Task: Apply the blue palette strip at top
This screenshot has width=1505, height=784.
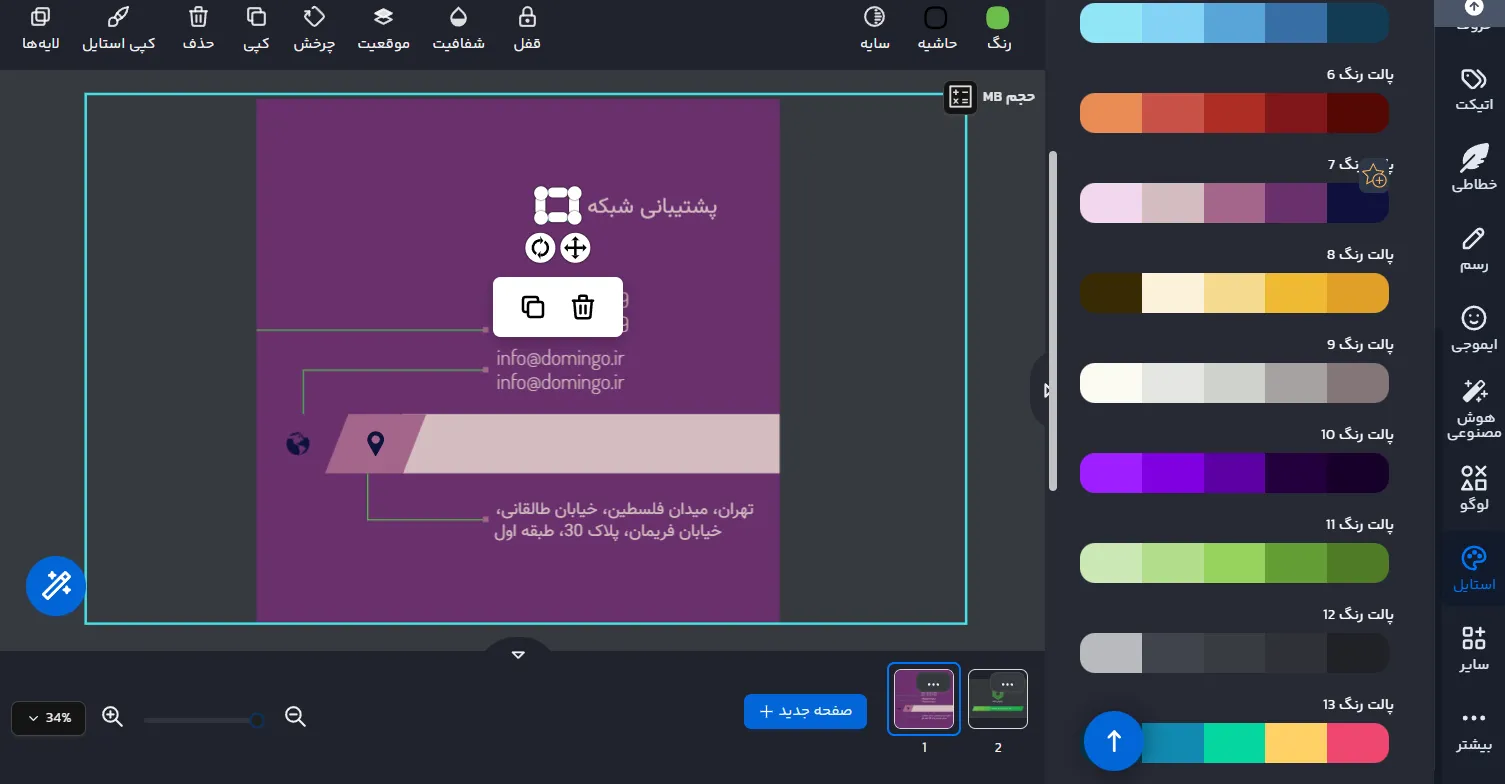Action: click(1234, 23)
